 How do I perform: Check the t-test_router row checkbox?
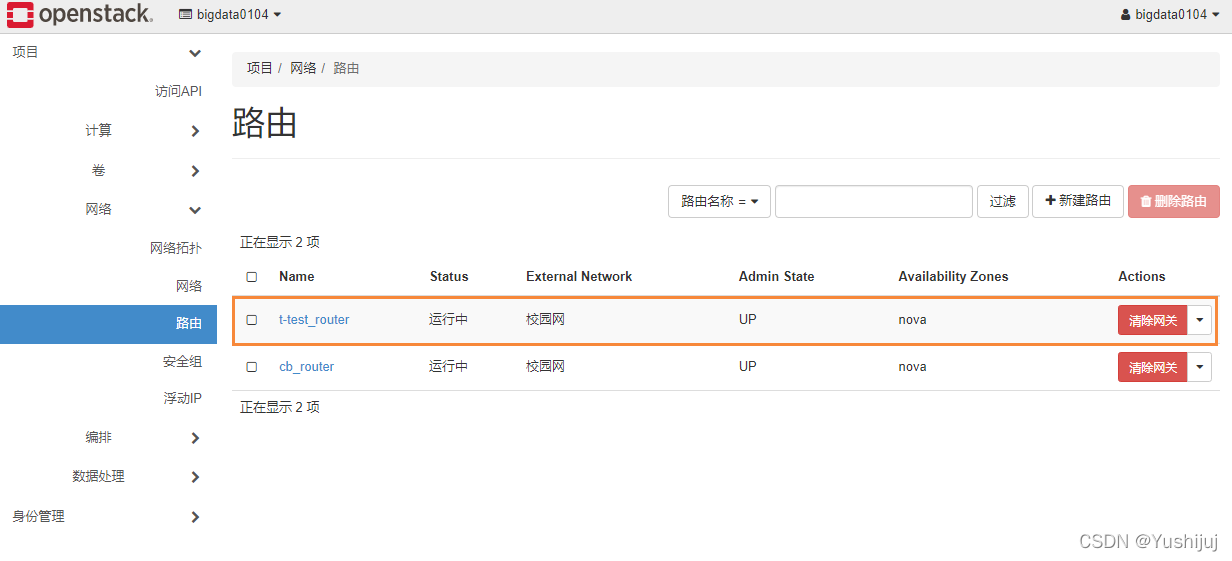tap(252, 320)
